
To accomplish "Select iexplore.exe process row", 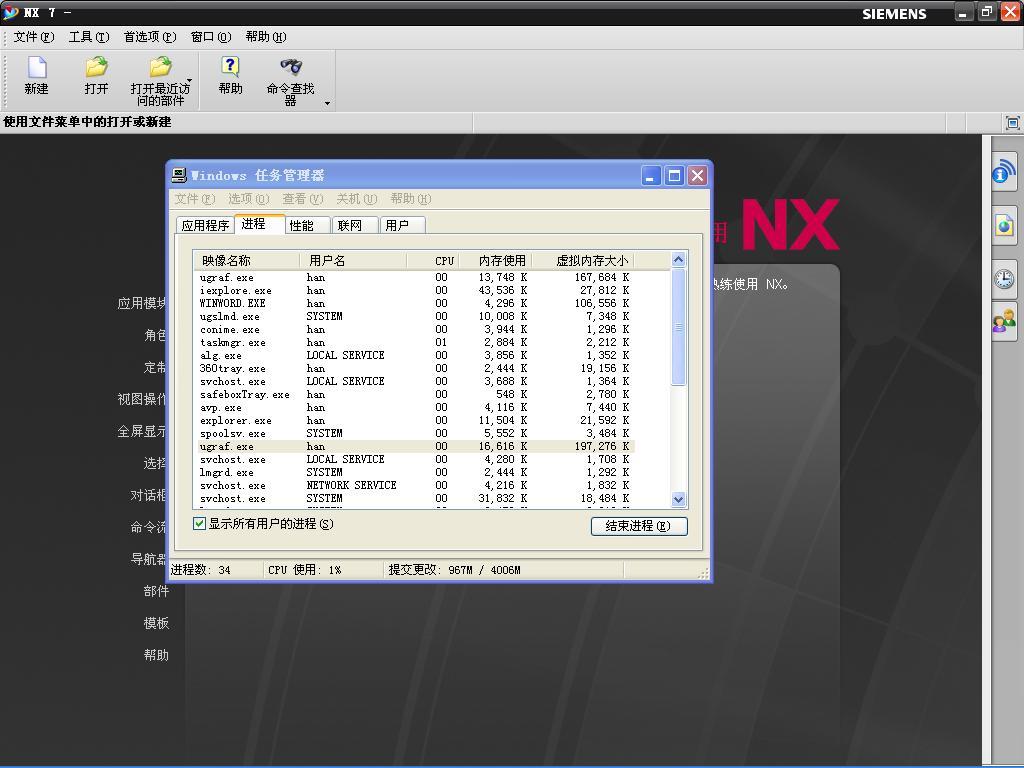I will pyautogui.click(x=415, y=291).
